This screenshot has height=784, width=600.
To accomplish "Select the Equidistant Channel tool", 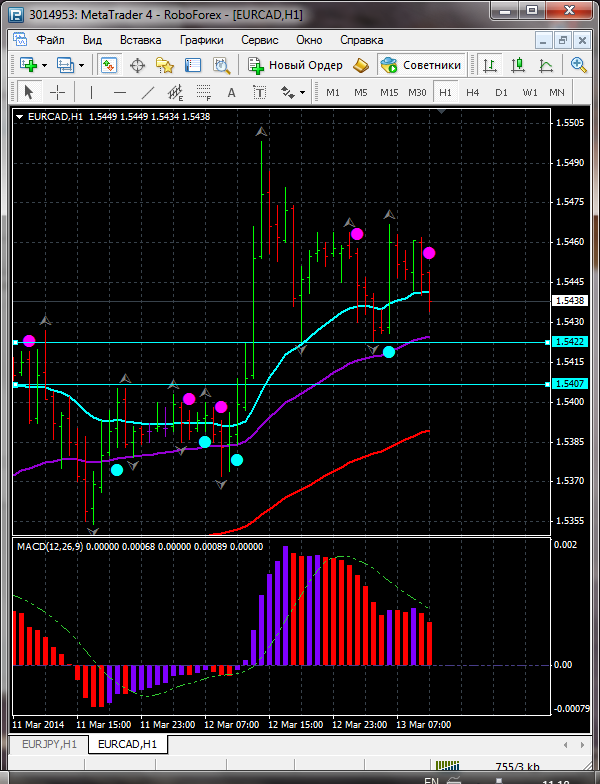I will [x=176, y=92].
